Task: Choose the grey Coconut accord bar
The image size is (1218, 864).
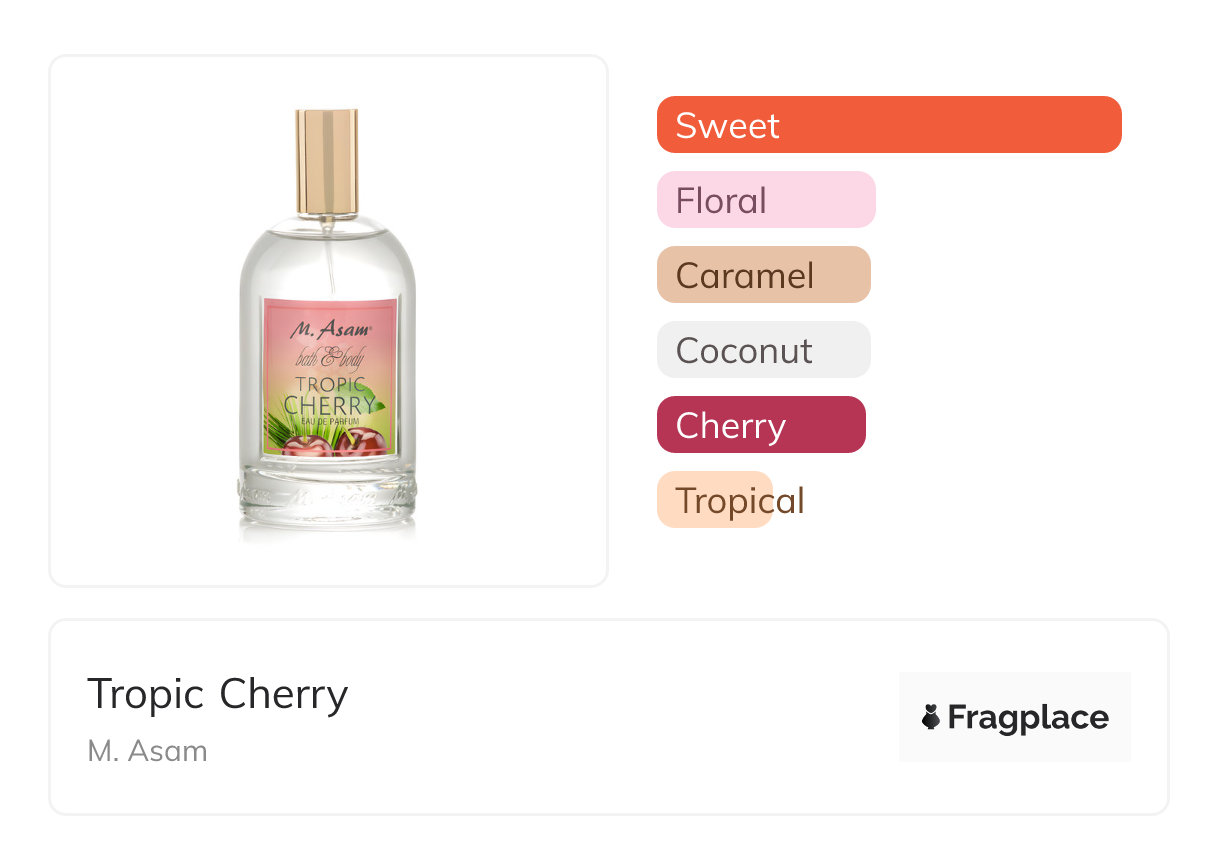Action: point(763,350)
